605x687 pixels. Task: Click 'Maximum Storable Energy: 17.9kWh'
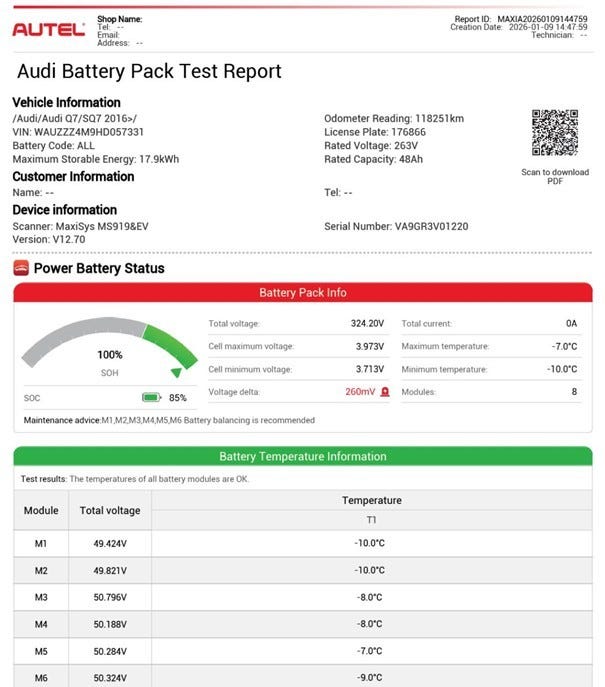[96, 159]
